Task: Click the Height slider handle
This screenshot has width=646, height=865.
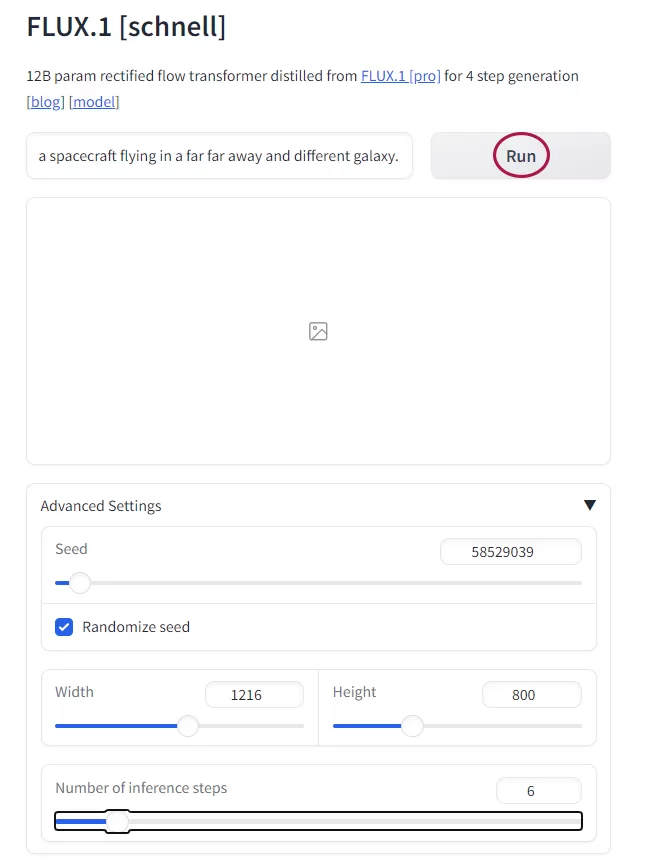Action: (412, 726)
